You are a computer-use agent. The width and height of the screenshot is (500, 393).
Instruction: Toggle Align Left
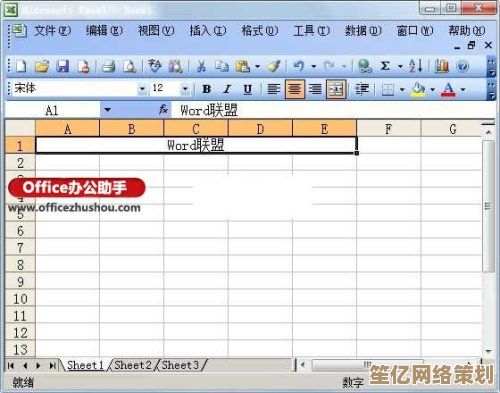(x=274, y=89)
